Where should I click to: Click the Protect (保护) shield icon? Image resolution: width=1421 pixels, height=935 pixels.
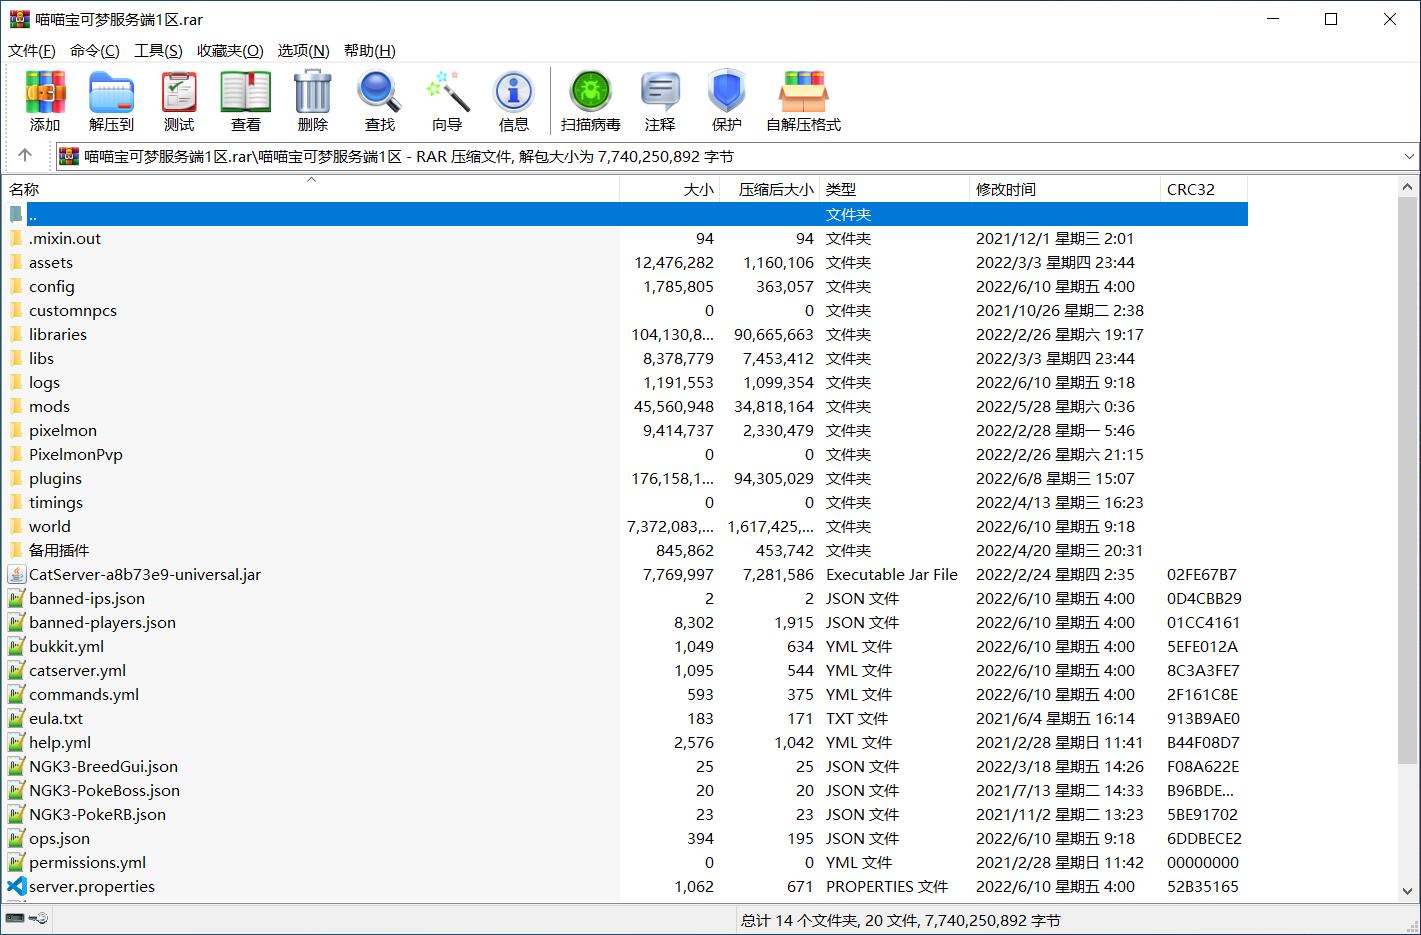(727, 92)
